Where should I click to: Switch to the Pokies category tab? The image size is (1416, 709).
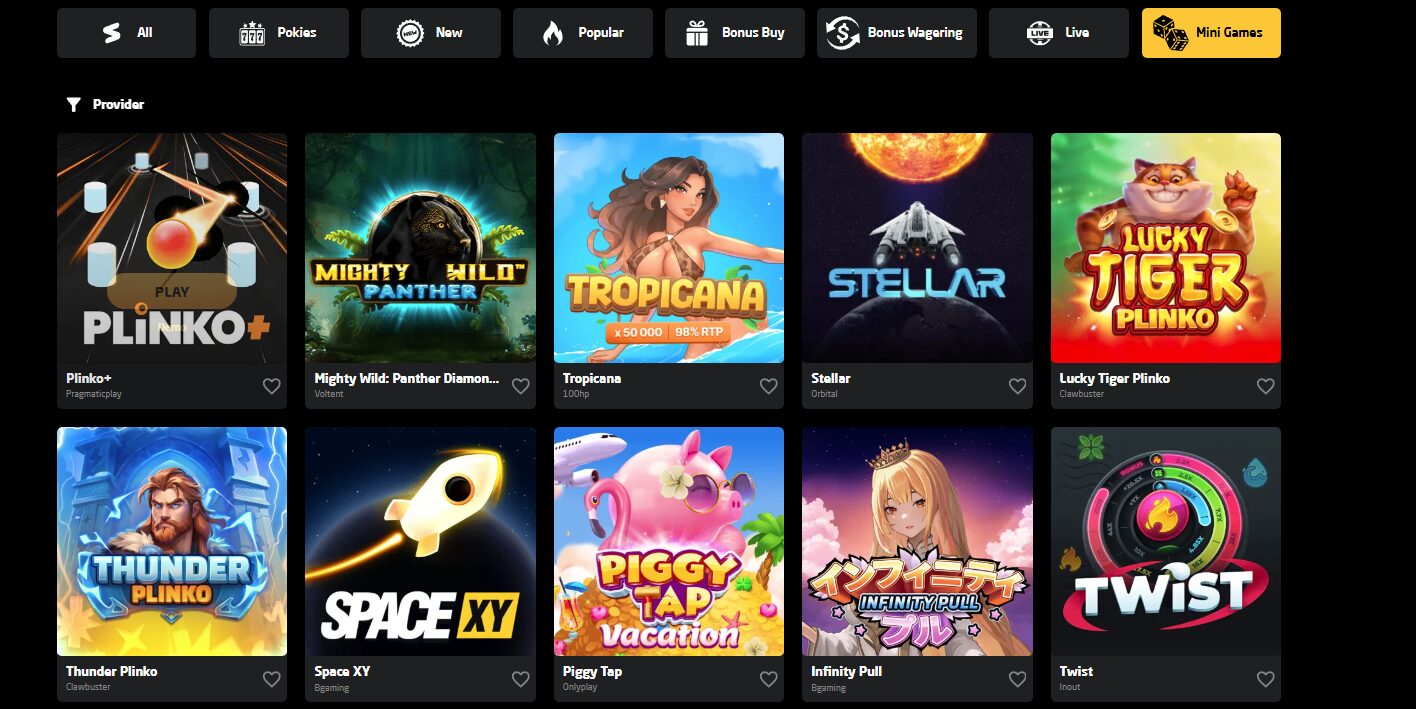(x=279, y=33)
